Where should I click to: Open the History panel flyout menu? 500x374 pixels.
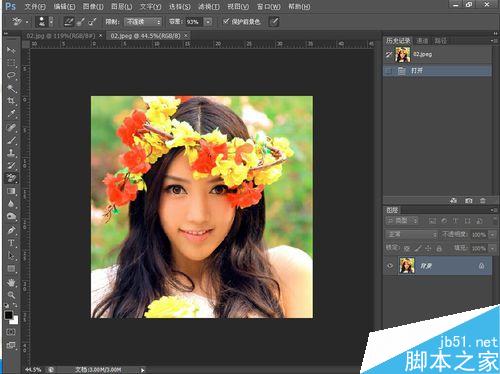[x=493, y=40]
